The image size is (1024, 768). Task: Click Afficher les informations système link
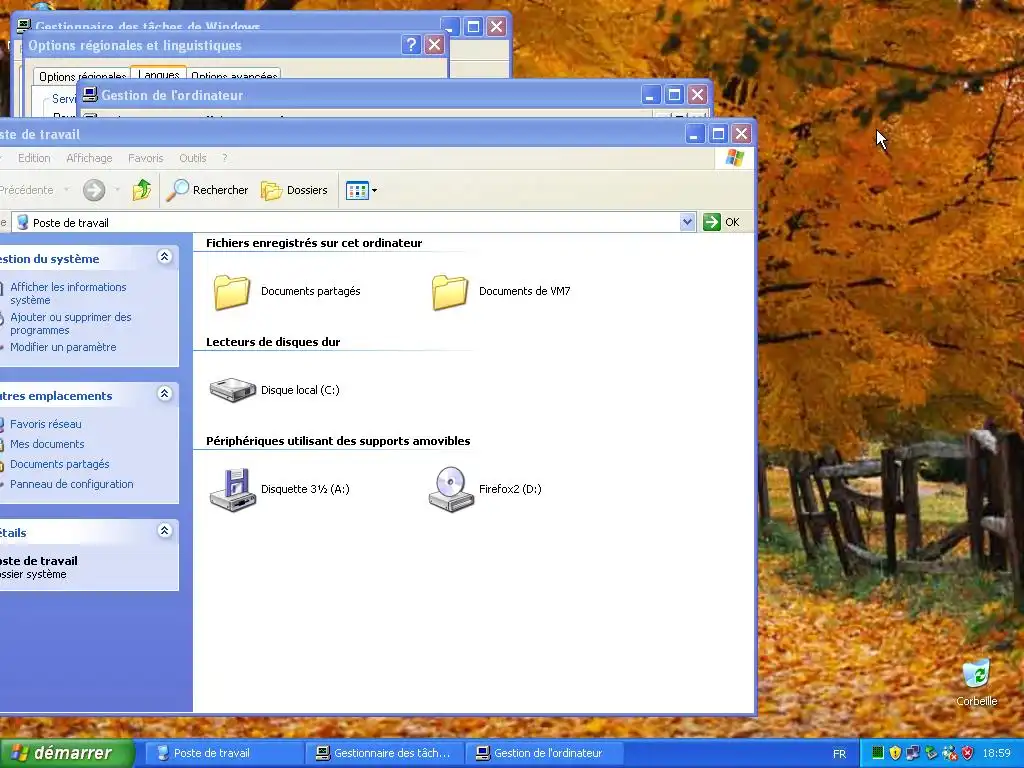coord(68,293)
